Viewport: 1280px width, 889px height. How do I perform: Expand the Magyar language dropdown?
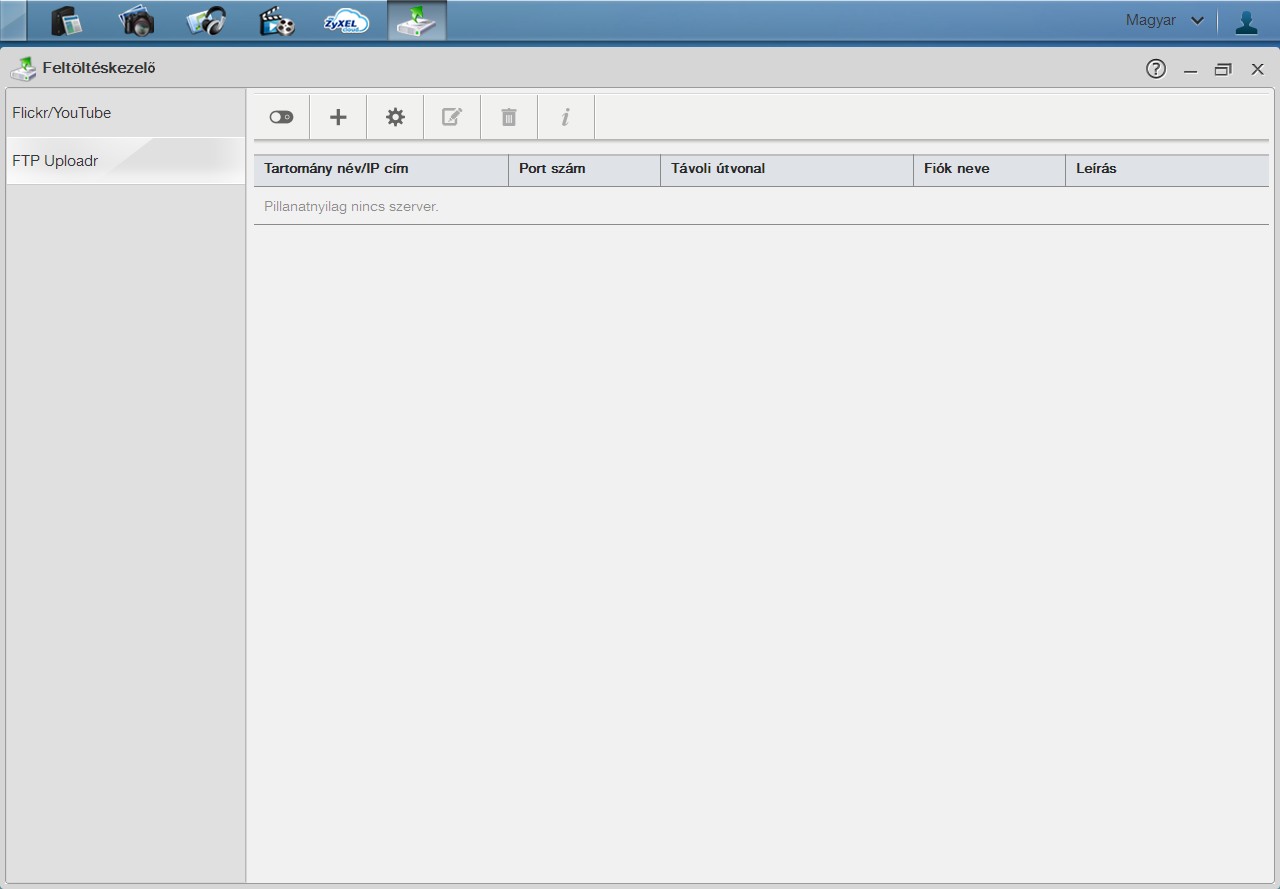1165,20
